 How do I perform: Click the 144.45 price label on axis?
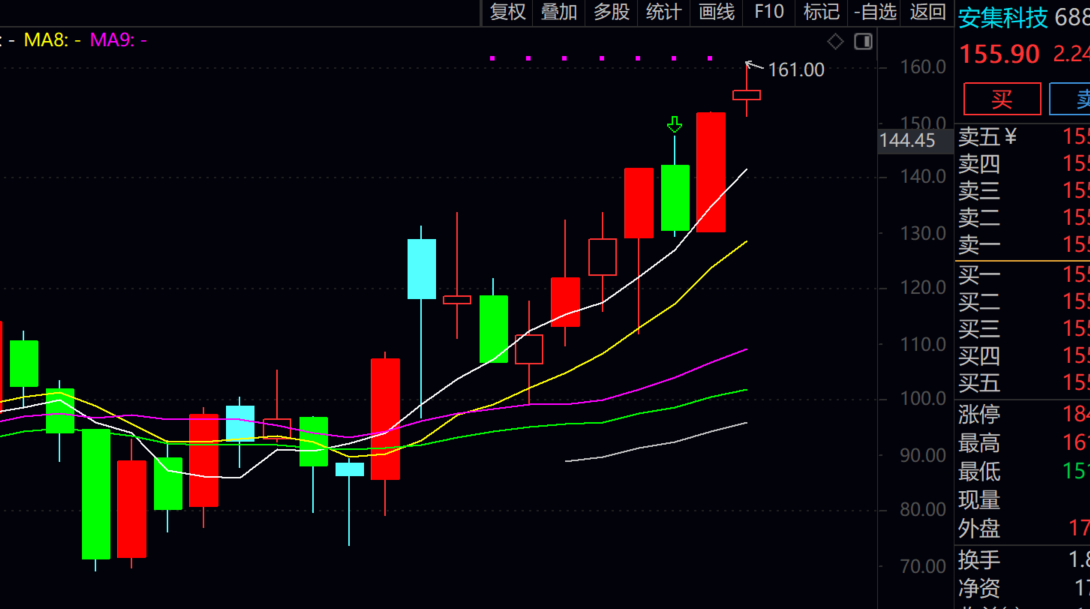[907, 141]
